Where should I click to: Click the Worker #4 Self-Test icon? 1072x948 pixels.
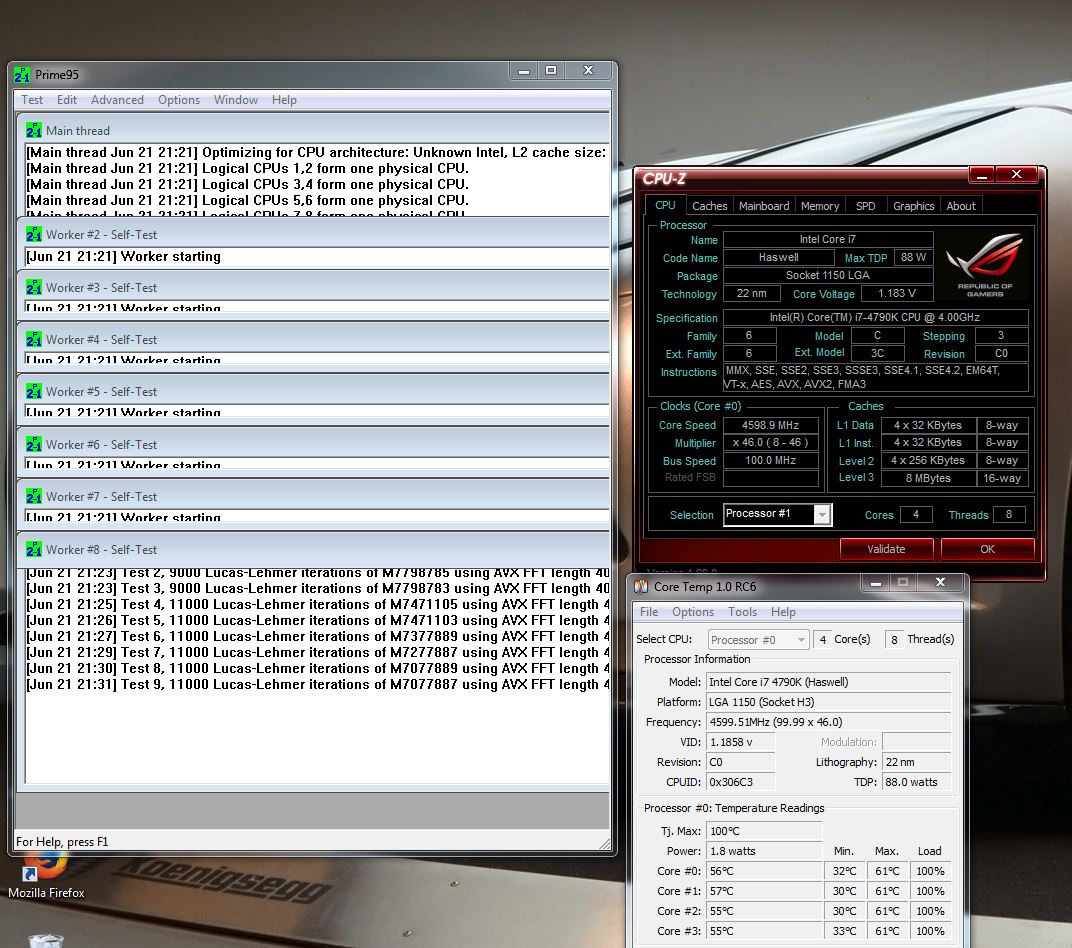click(34, 340)
